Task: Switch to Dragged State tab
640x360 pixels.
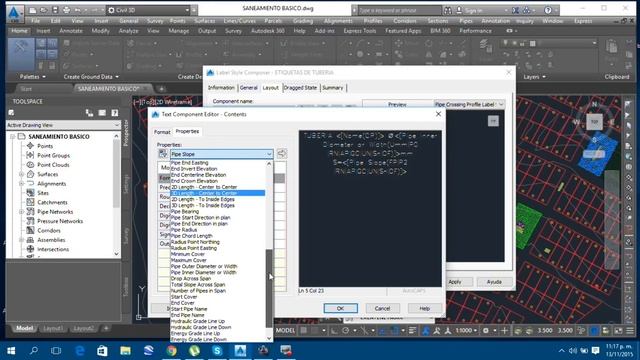Action: (300, 88)
